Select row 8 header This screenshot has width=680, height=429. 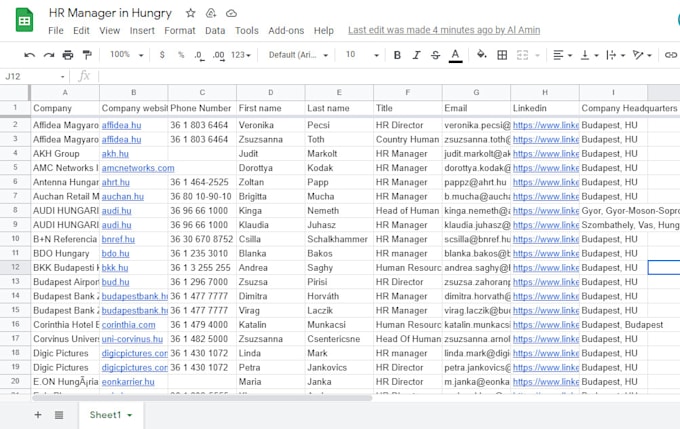[15, 211]
